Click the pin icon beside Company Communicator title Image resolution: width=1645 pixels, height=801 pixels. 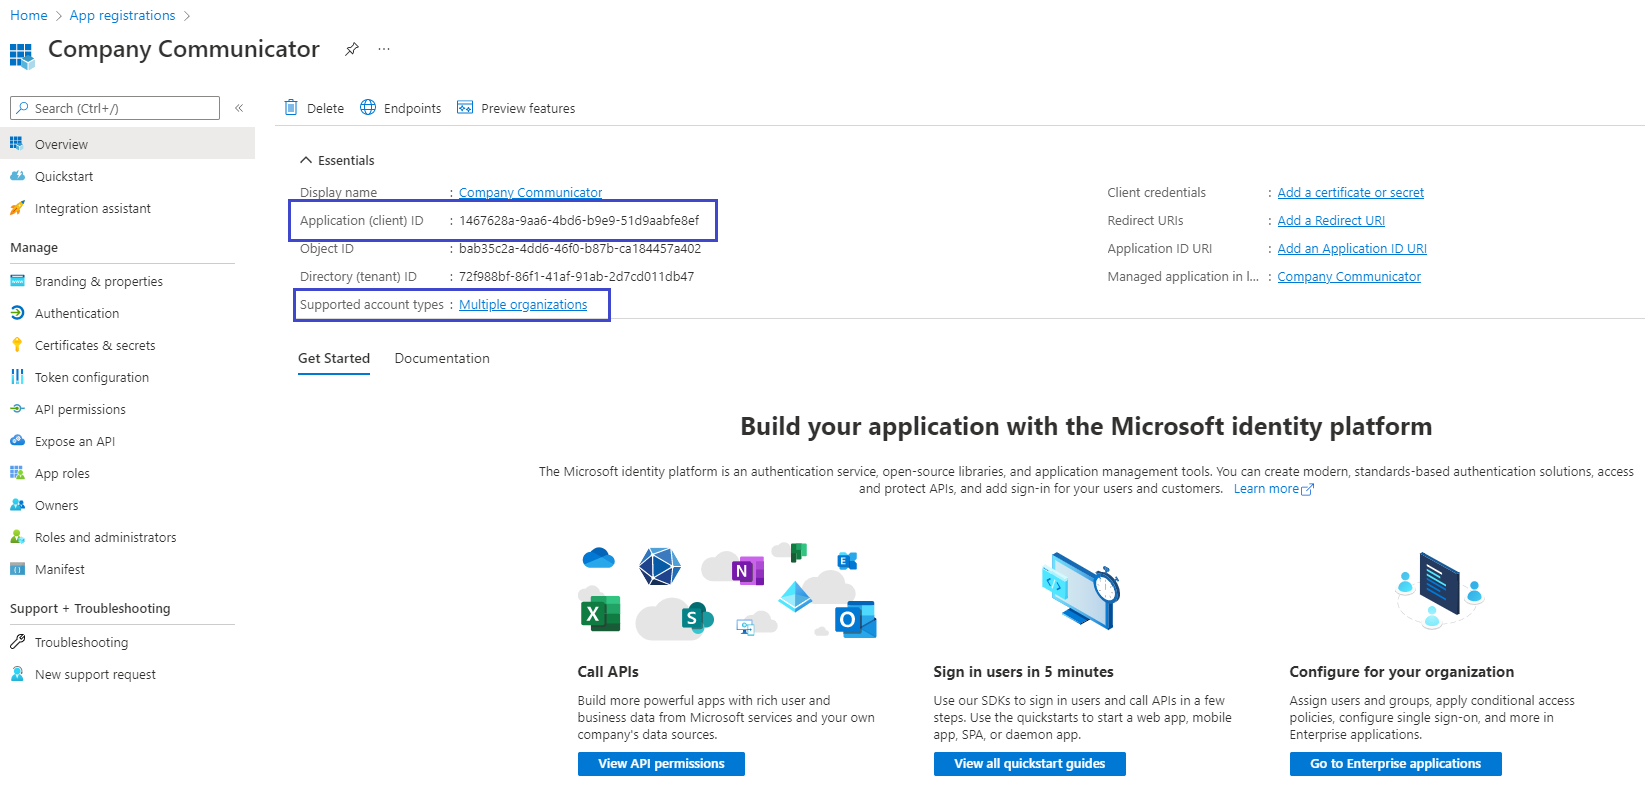point(352,49)
